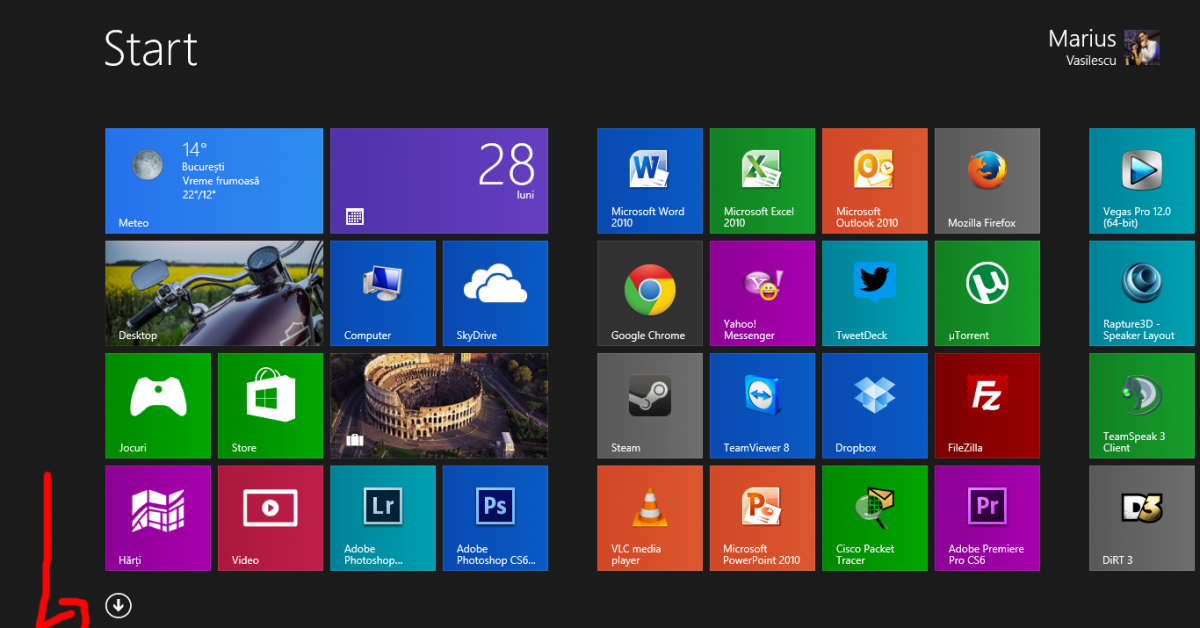
Task: Launch Mozilla Firefox
Action: click(987, 181)
